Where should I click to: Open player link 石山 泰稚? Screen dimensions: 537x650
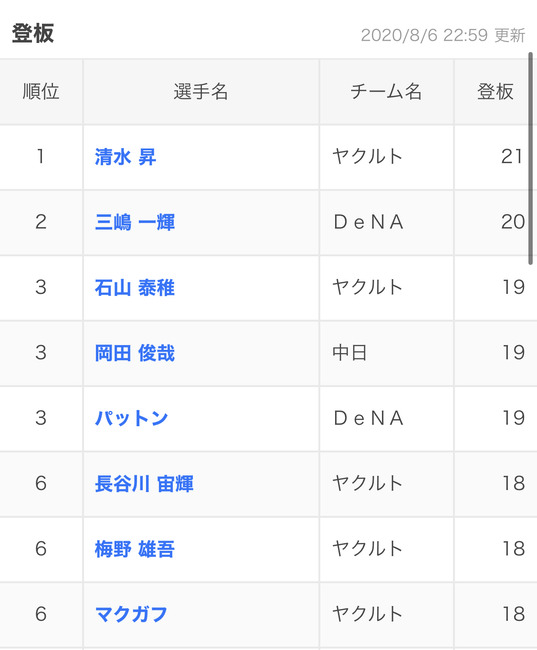click(135, 288)
